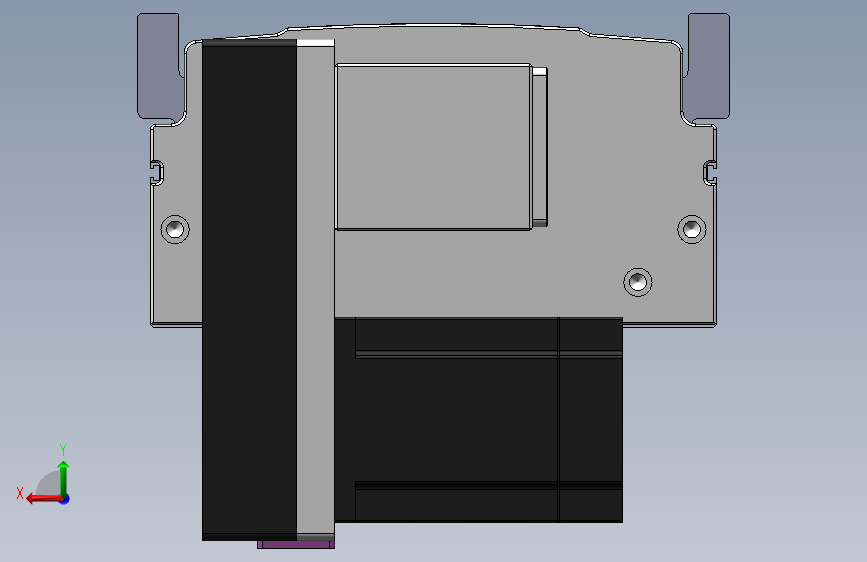Image resolution: width=867 pixels, height=562 pixels.
Task: Select the left blue-gray clip at the top
Action: 158,66
